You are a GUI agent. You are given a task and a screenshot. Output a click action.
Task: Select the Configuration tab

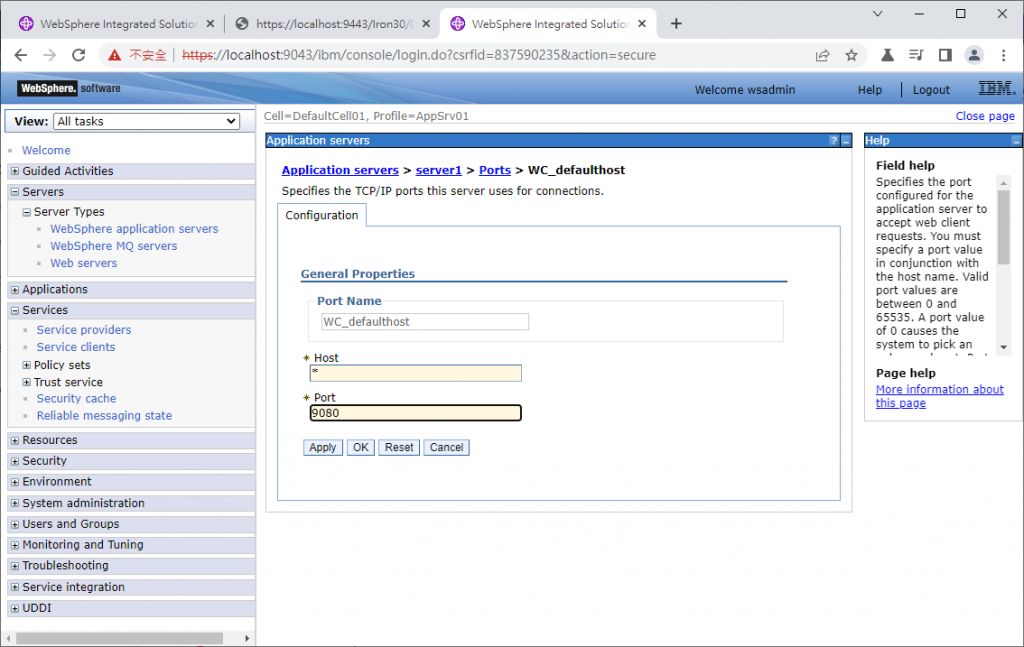click(x=321, y=215)
